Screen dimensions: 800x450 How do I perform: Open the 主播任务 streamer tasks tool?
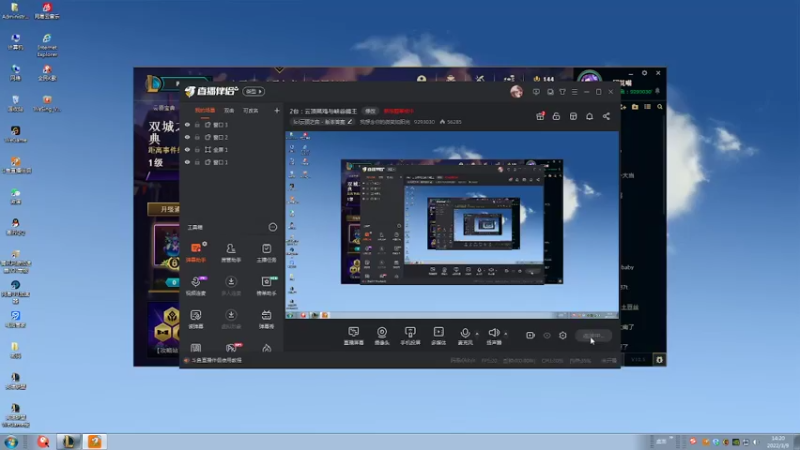coord(266,252)
